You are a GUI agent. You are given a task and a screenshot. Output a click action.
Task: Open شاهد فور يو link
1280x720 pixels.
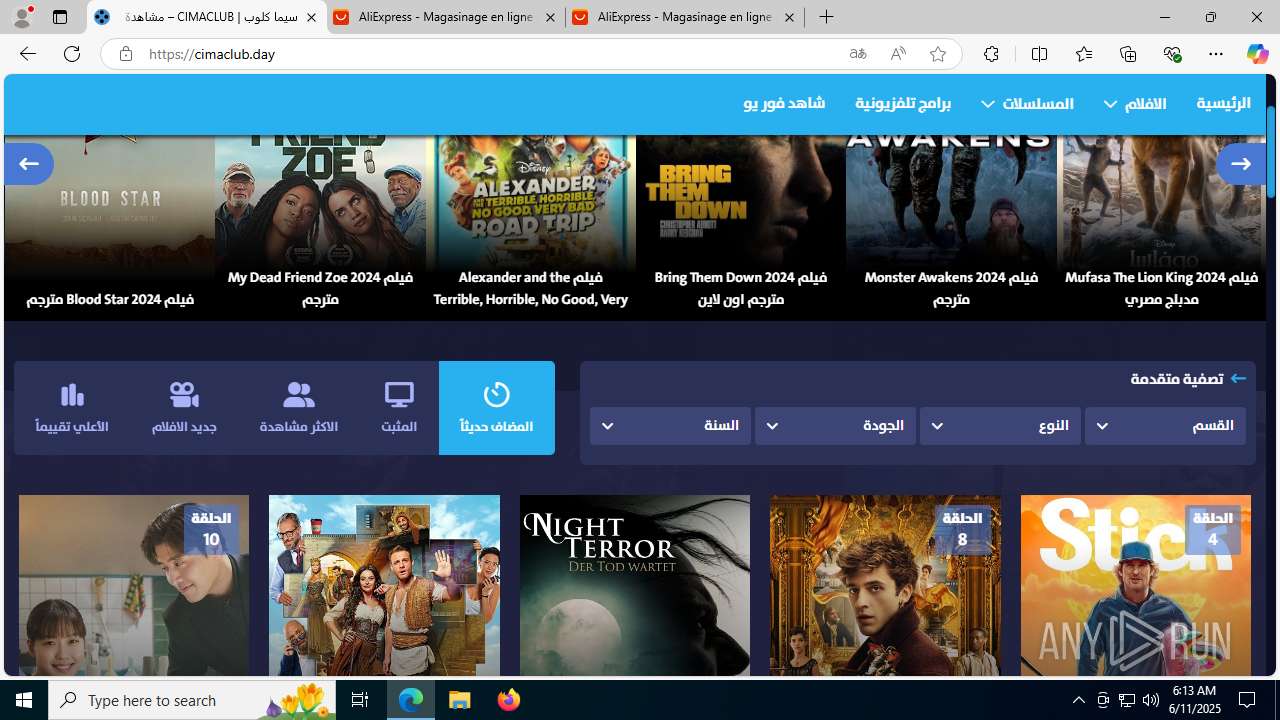[x=784, y=104]
